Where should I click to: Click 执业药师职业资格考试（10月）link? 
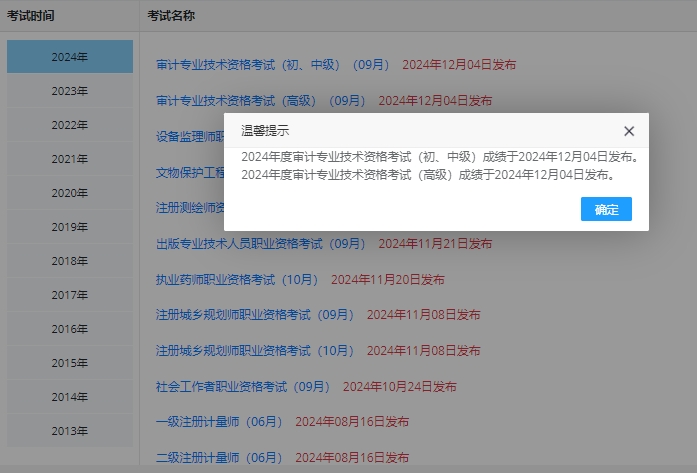click(237, 279)
